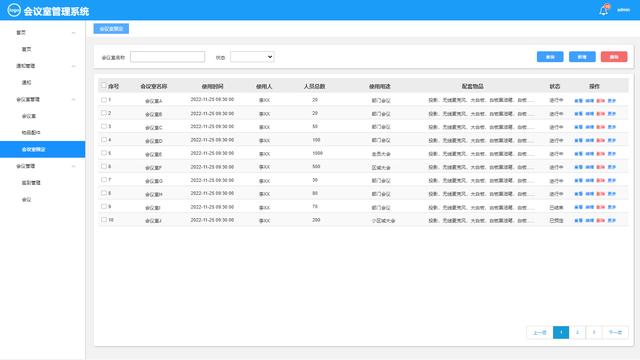
Task: Check the box for row number 1
Action: pos(104,100)
